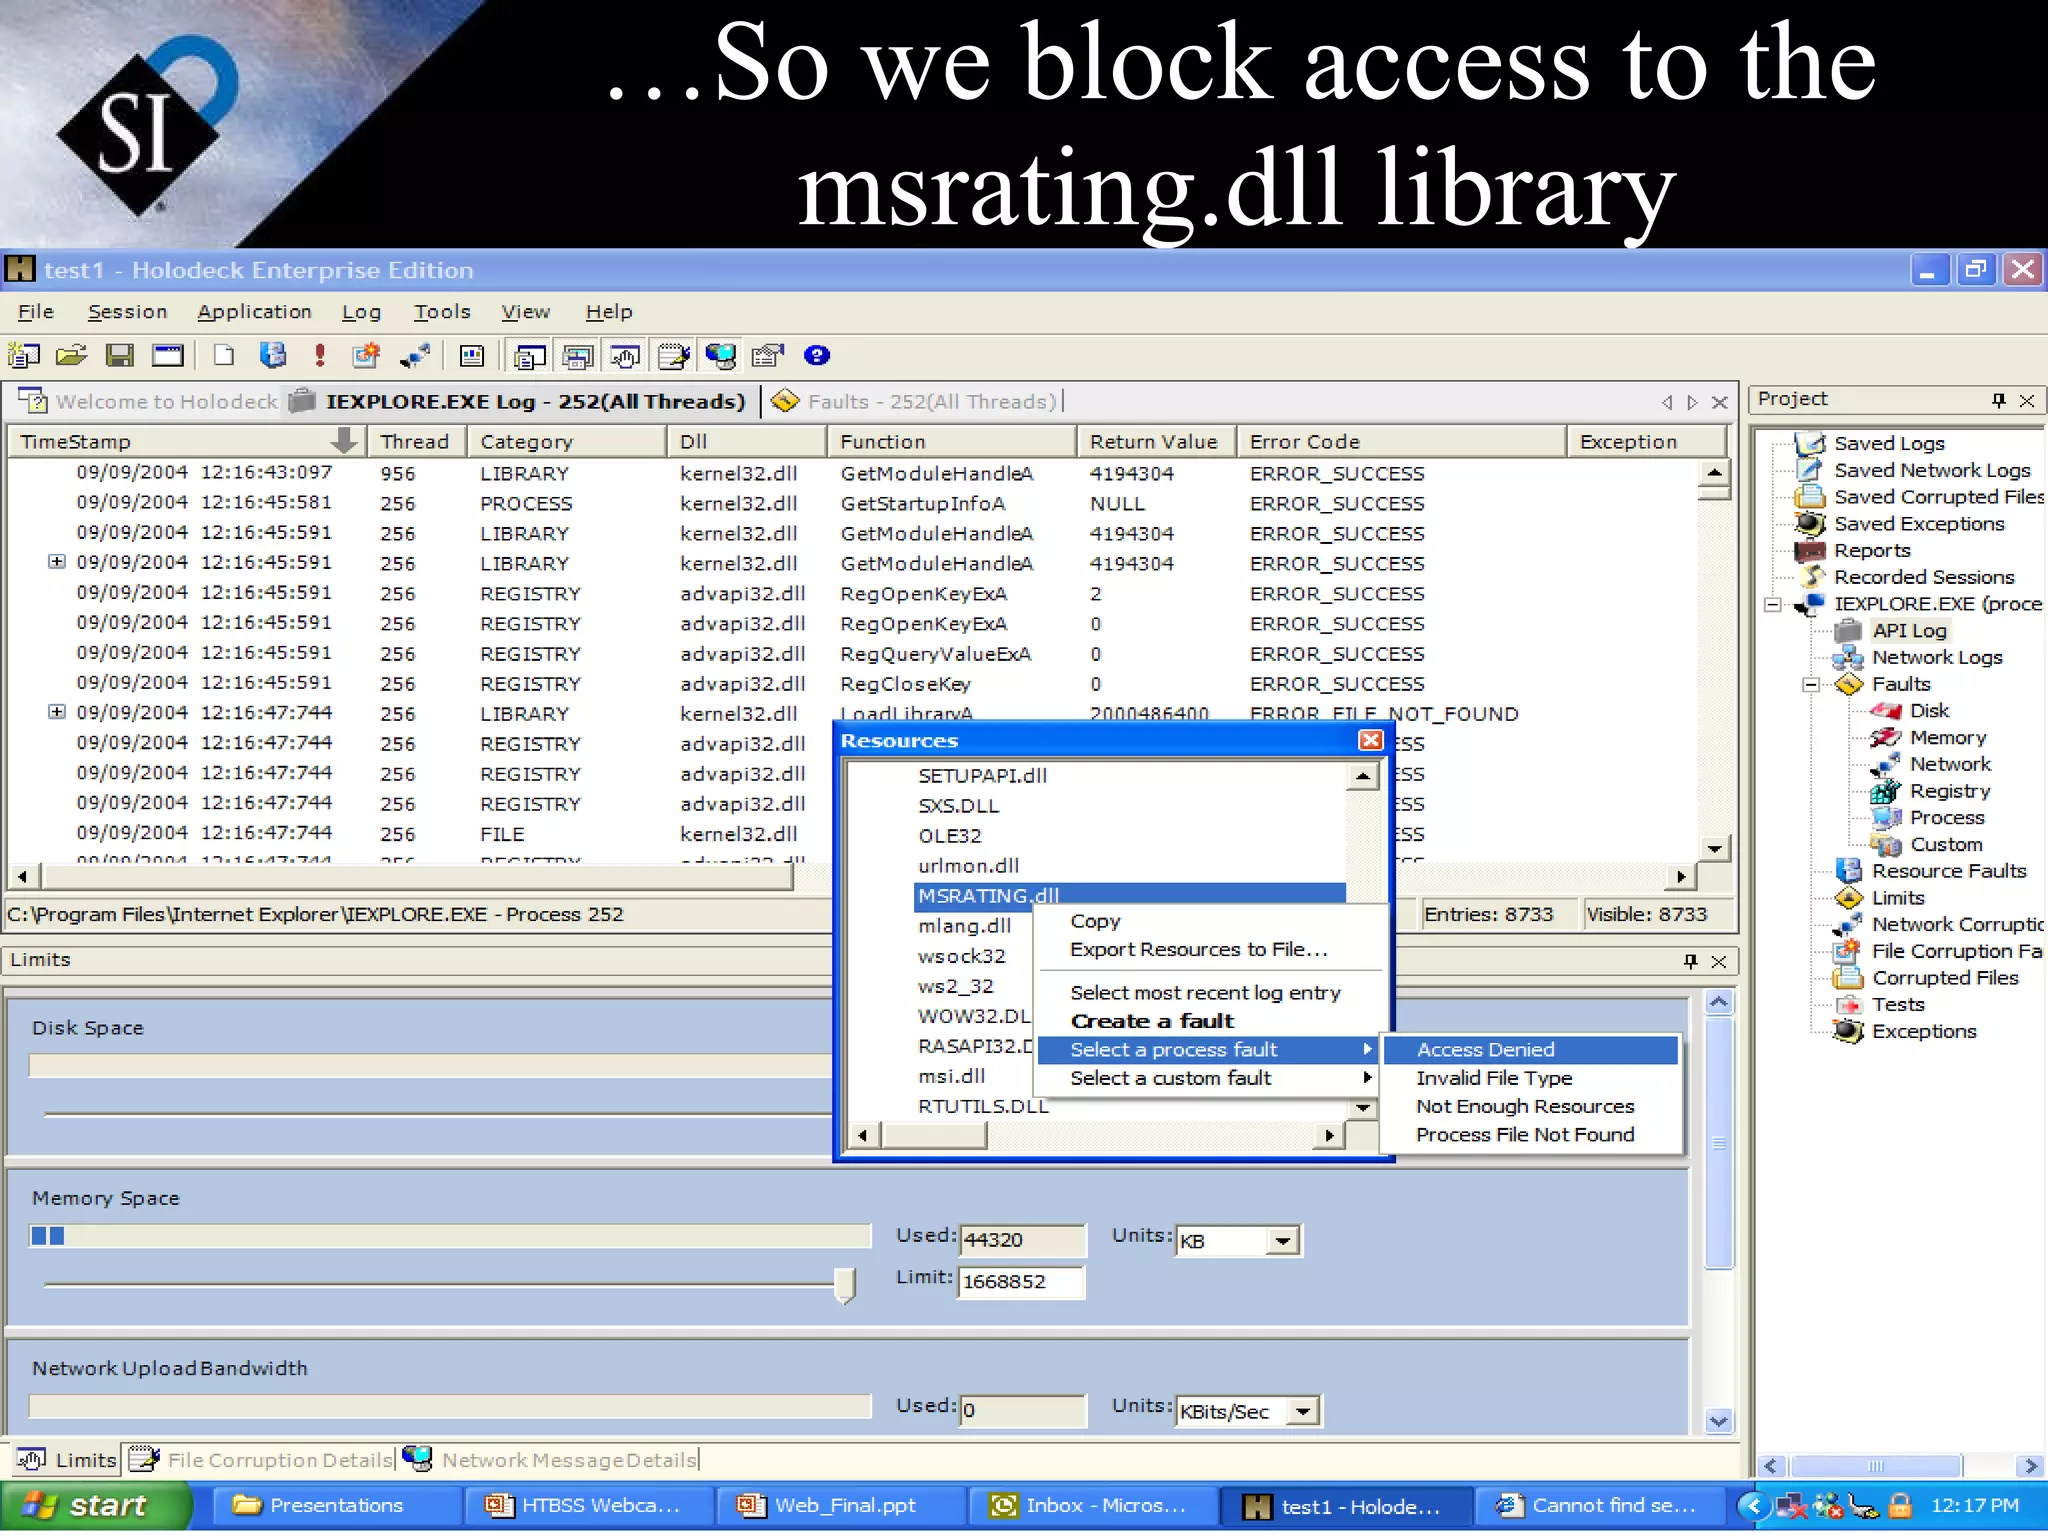The image size is (2048, 1536).
Task: Switch to Network Message Details tab
Action: 550,1460
